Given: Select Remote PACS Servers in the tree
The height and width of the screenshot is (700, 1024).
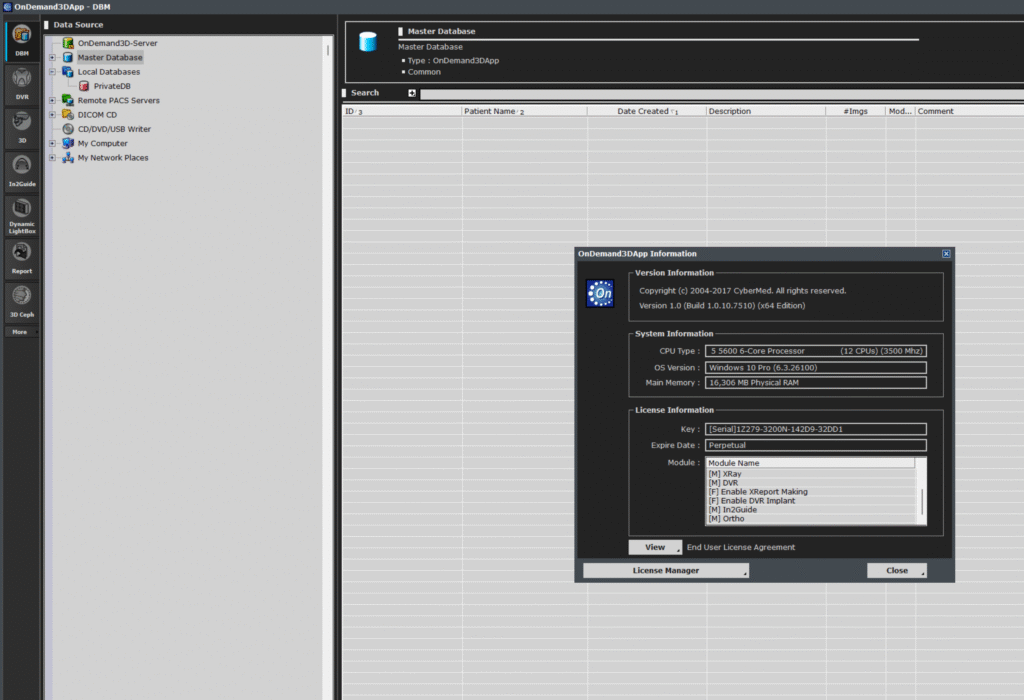Looking at the screenshot, I should 118,101.
